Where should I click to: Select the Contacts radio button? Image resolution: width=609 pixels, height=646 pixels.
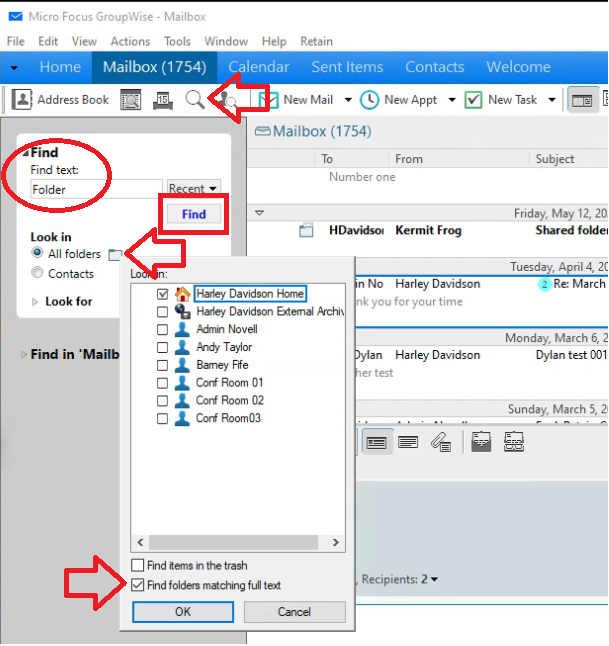37,272
